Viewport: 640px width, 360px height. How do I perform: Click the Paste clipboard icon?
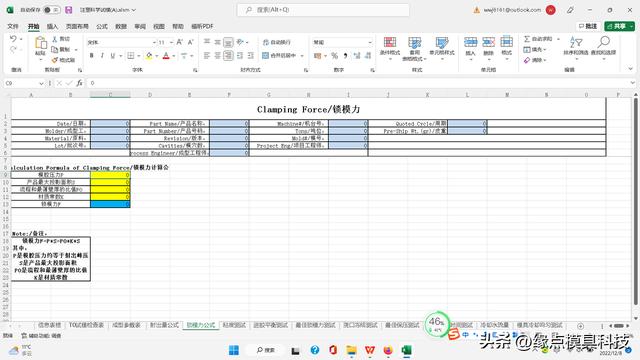(40, 43)
